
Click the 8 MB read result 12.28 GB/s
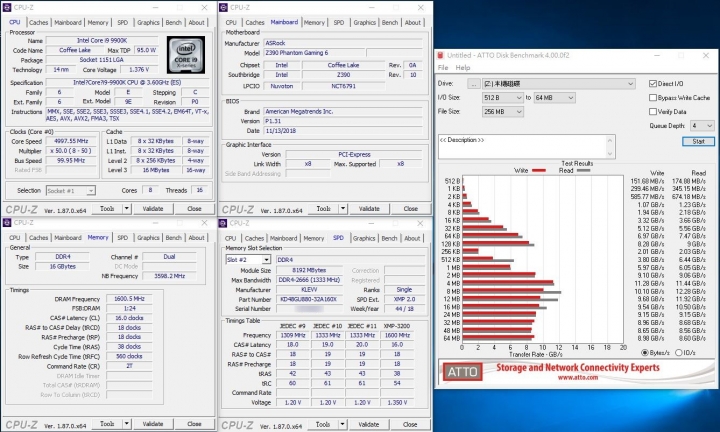[x=692, y=292]
